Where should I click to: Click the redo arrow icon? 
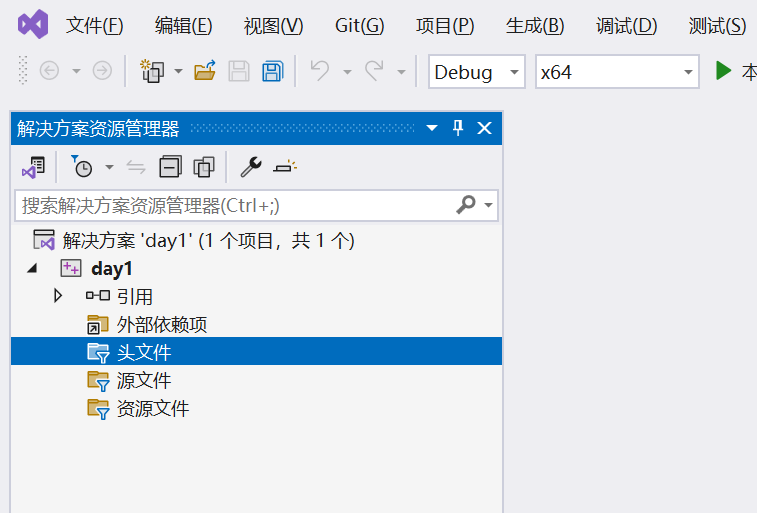[x=374, y=71]
